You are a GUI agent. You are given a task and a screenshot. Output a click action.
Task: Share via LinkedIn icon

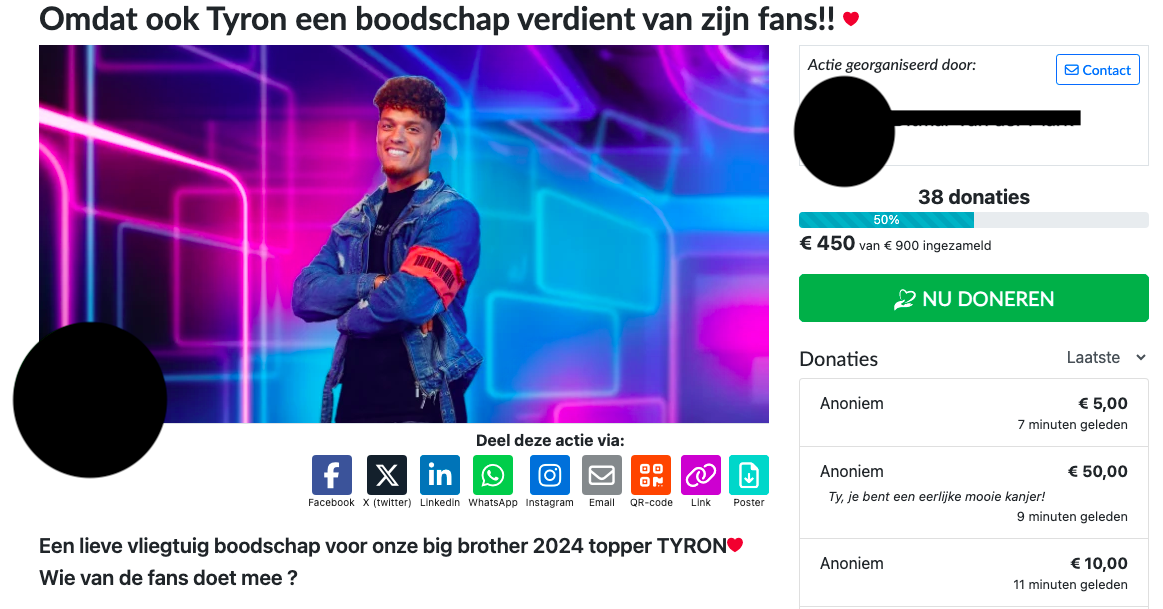coord(440,475)
